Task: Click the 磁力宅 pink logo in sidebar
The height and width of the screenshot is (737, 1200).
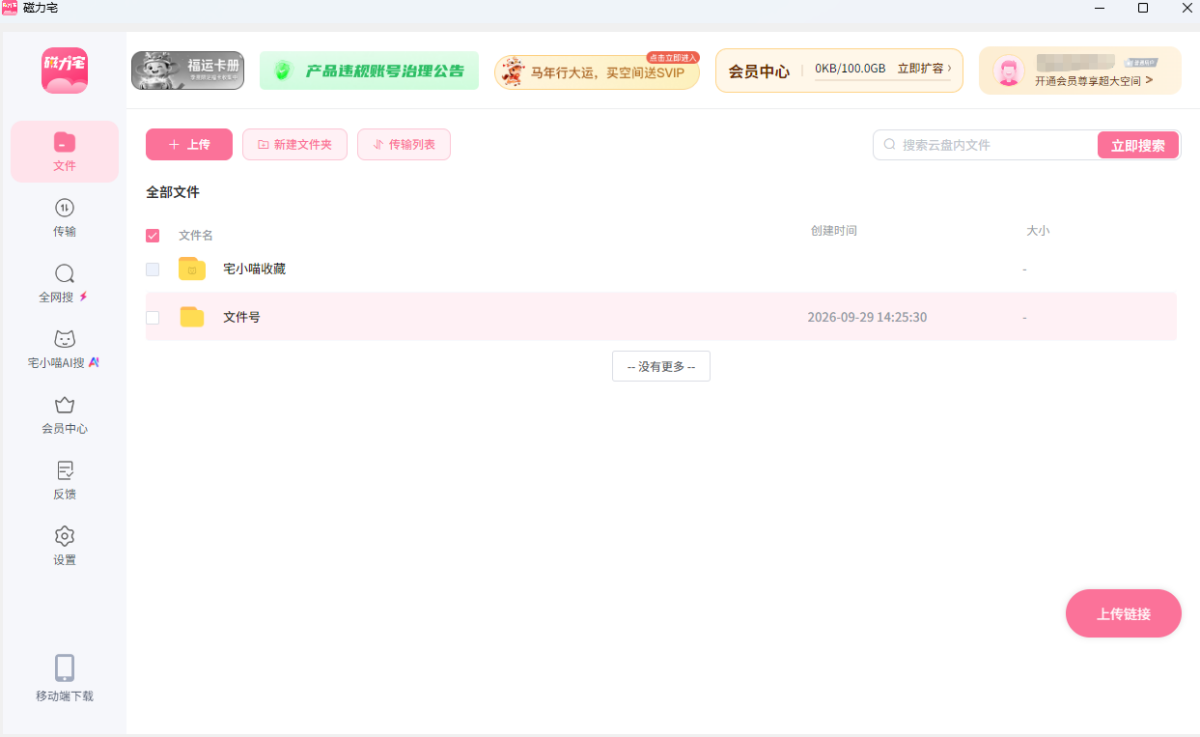Action: pos(64,70)
